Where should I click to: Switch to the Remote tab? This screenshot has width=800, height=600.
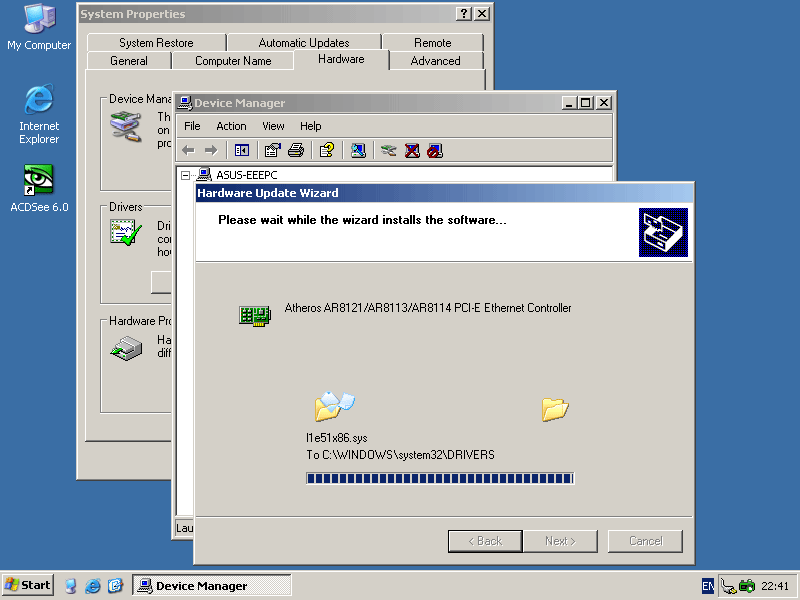point(433,43)
